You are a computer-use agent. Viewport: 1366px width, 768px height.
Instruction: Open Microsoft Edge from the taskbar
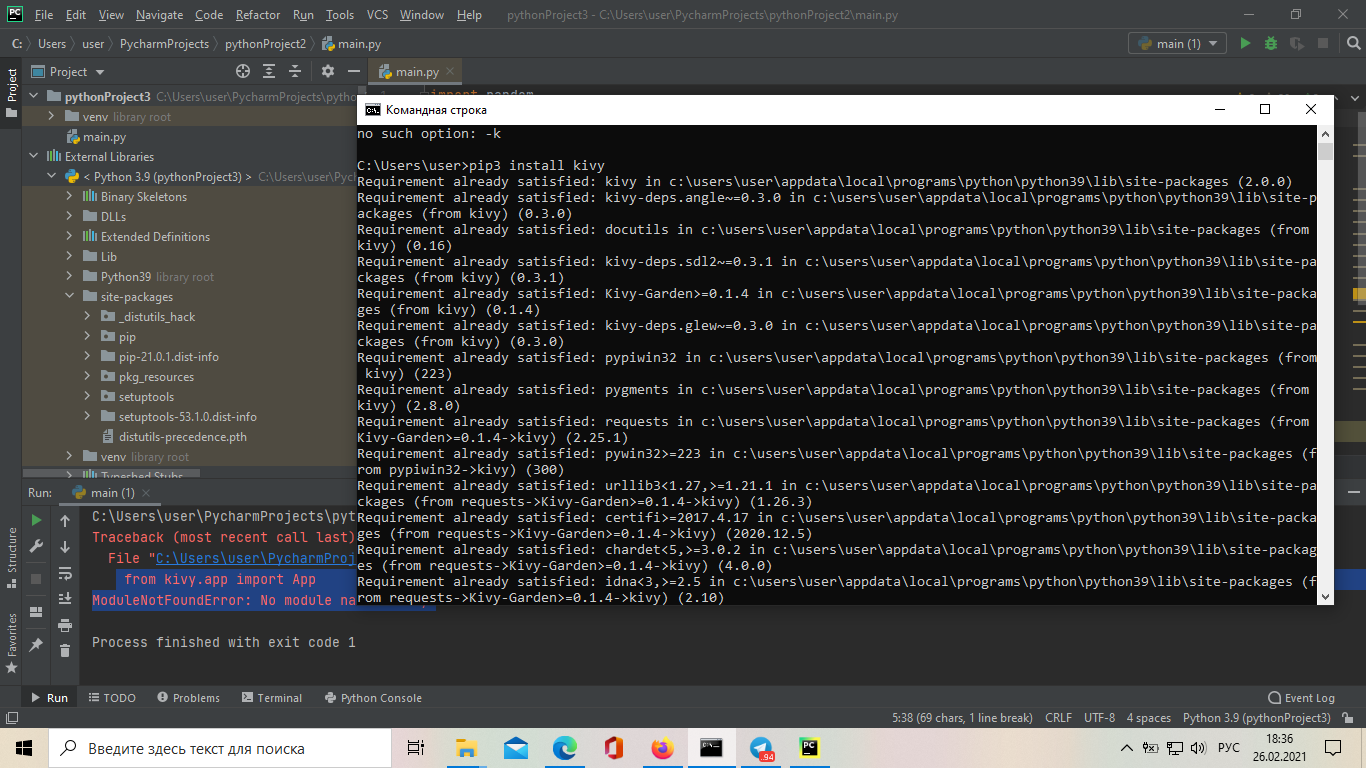pyautogui.click(x=565, y=748)
